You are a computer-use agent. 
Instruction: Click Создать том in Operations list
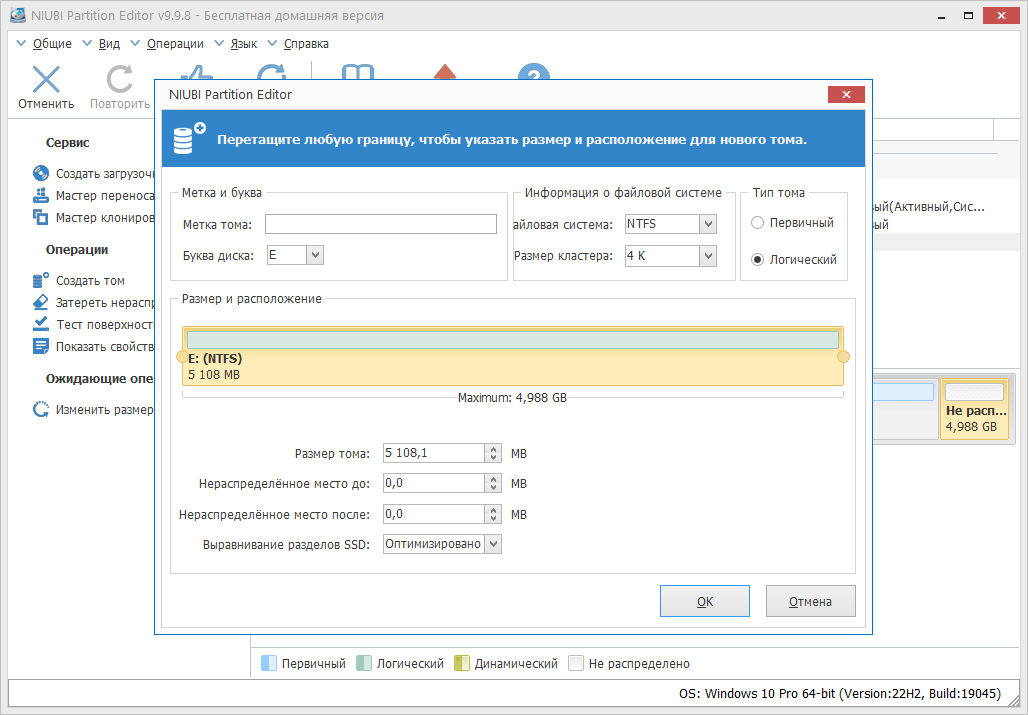coord(90,280)
